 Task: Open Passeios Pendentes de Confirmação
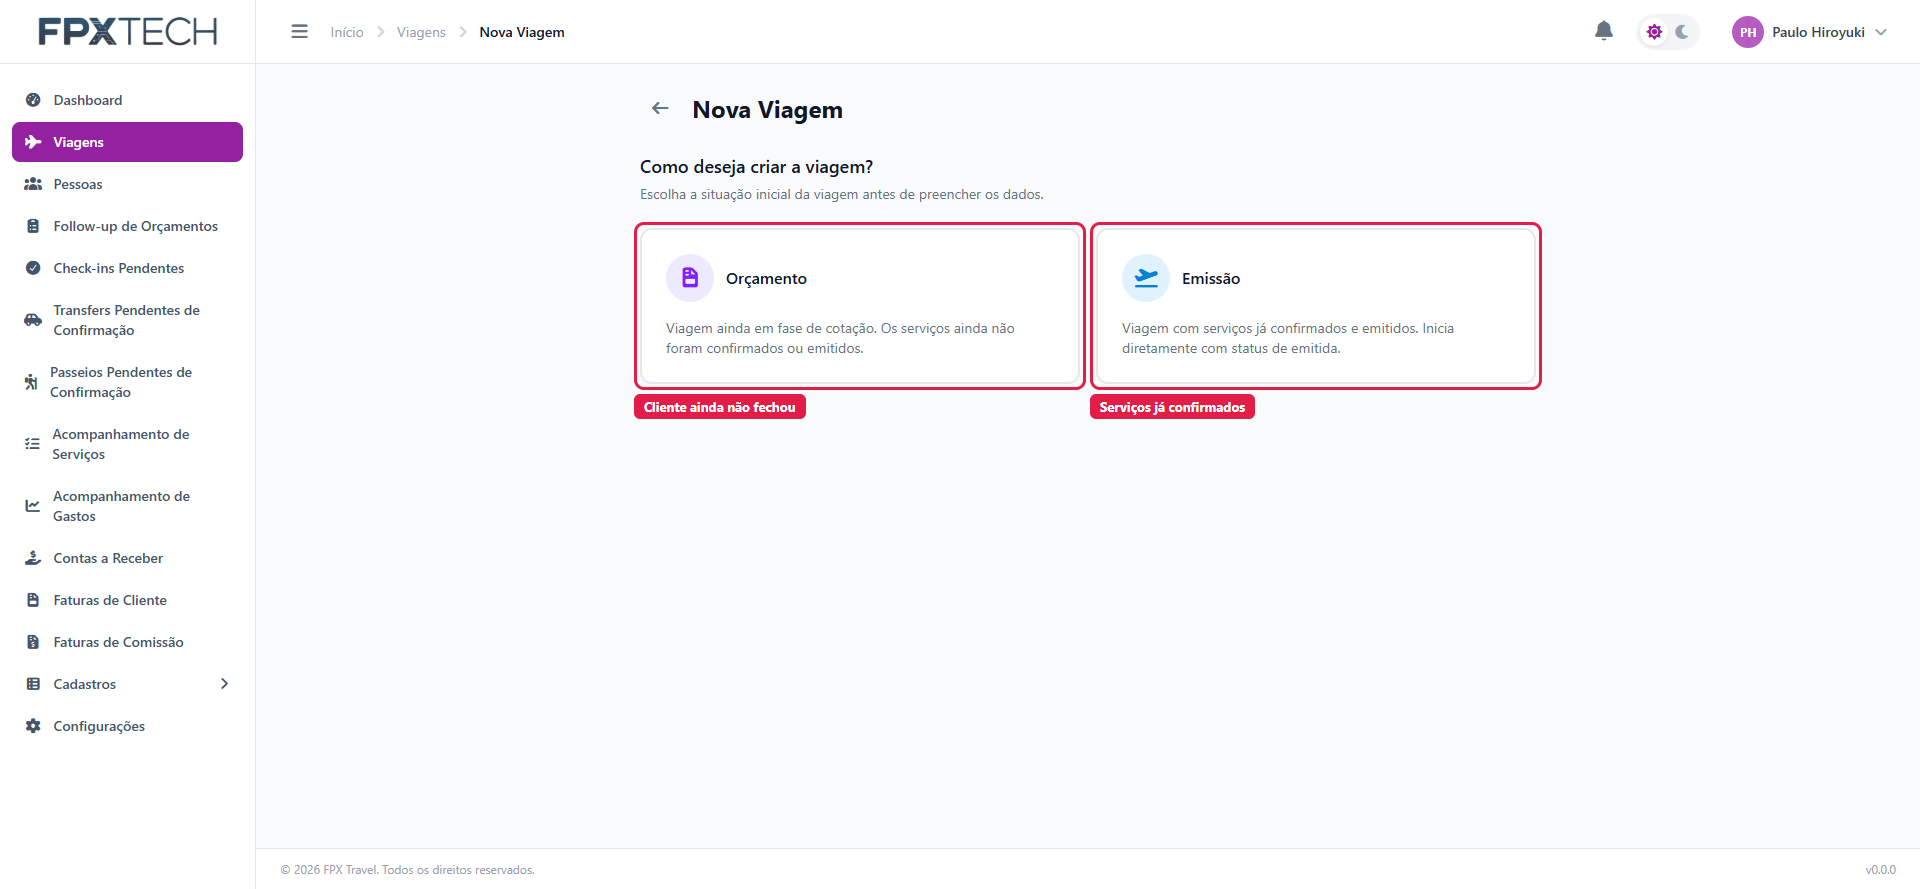pyautogui.click(x=127, y=382)
